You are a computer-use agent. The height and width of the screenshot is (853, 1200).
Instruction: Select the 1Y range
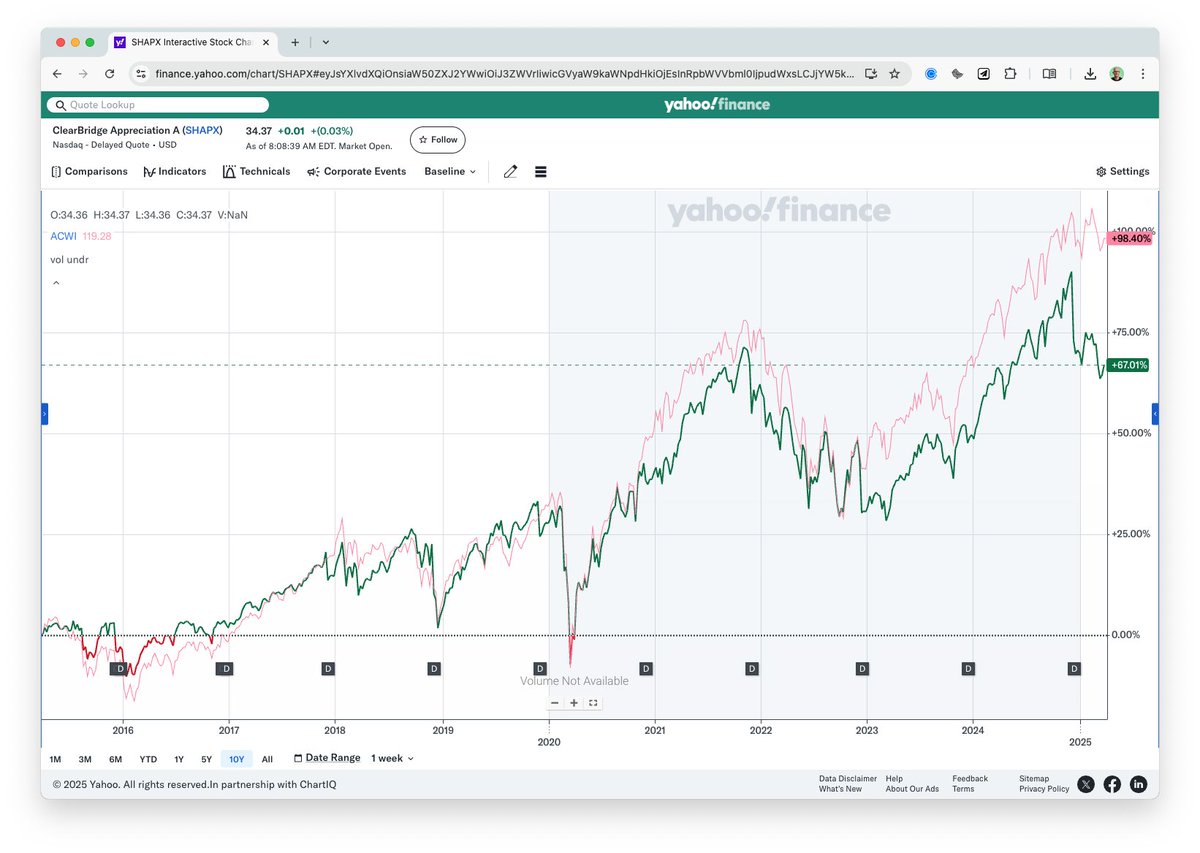pos(179,759)
